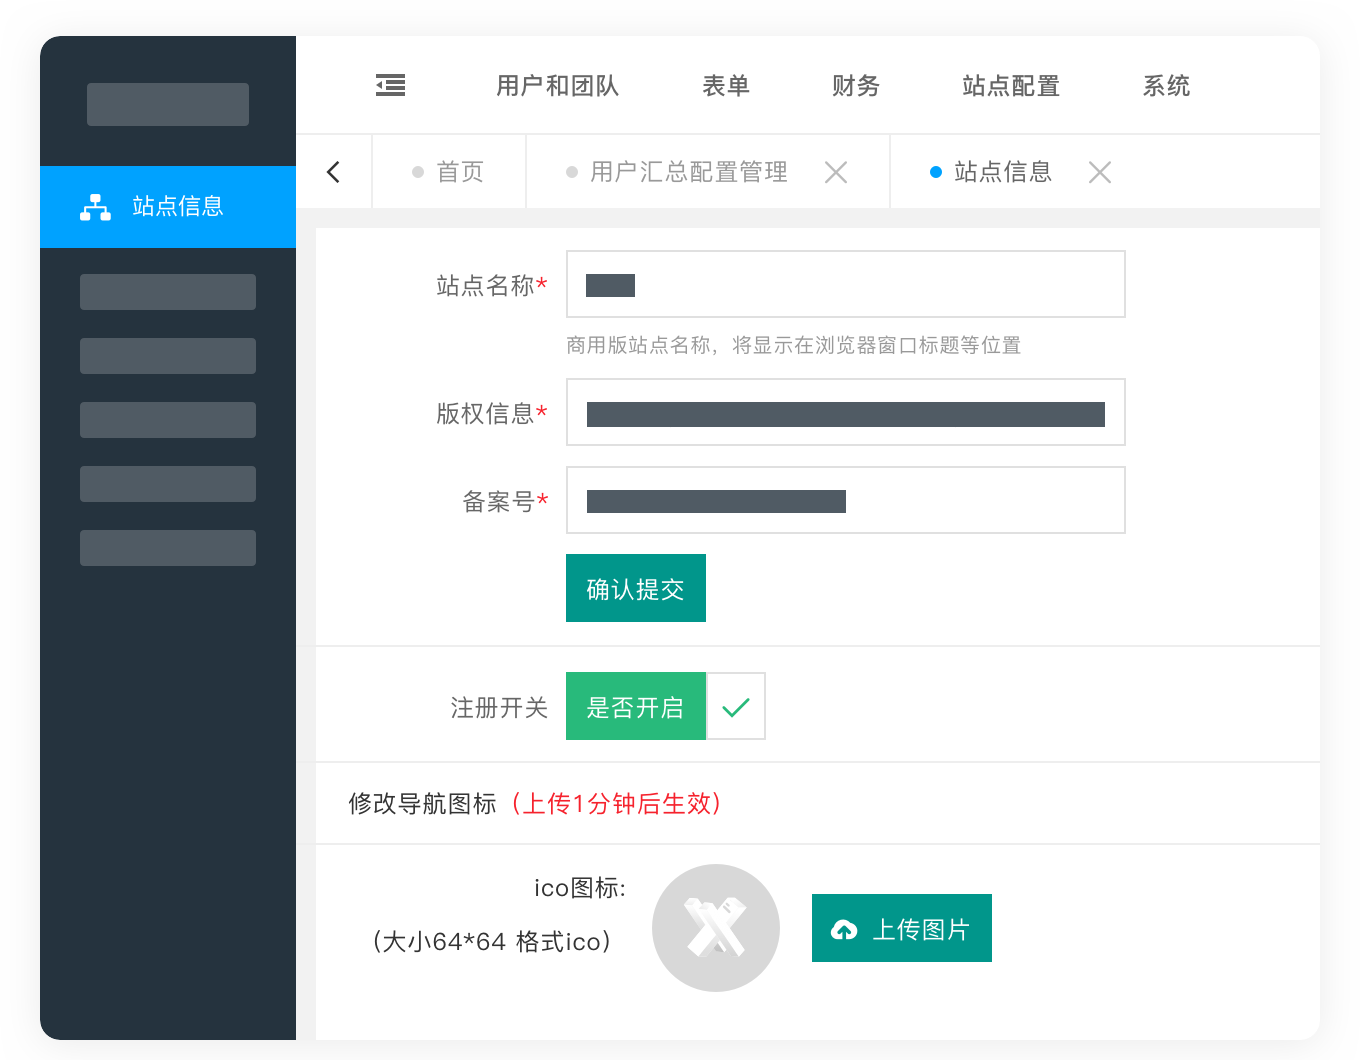This screenshot has height=1060, width=1361.
Task: Open the 用户和团队 menu
Action: tap(557, 86)
